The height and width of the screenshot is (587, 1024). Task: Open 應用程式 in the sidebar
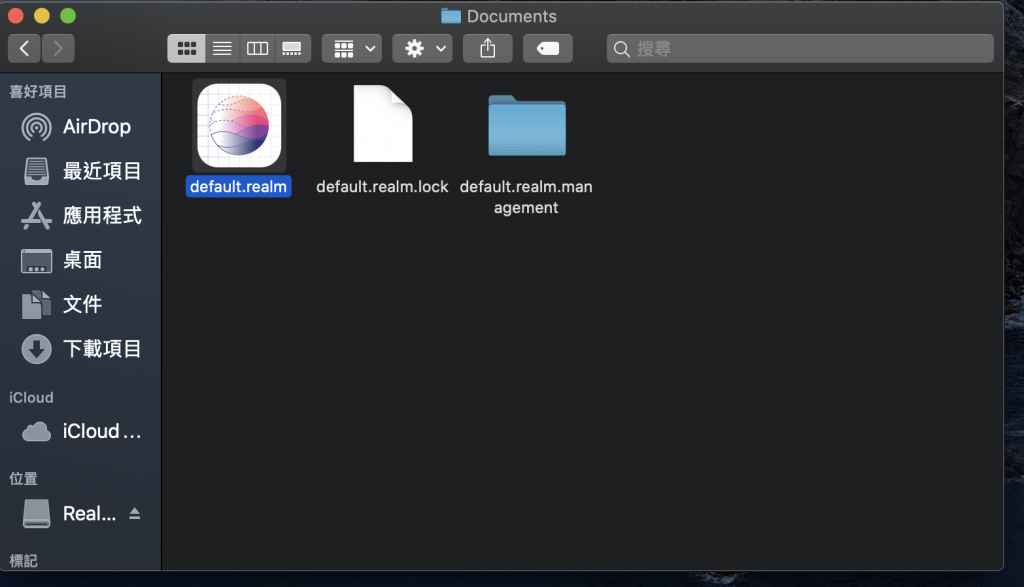80,215
